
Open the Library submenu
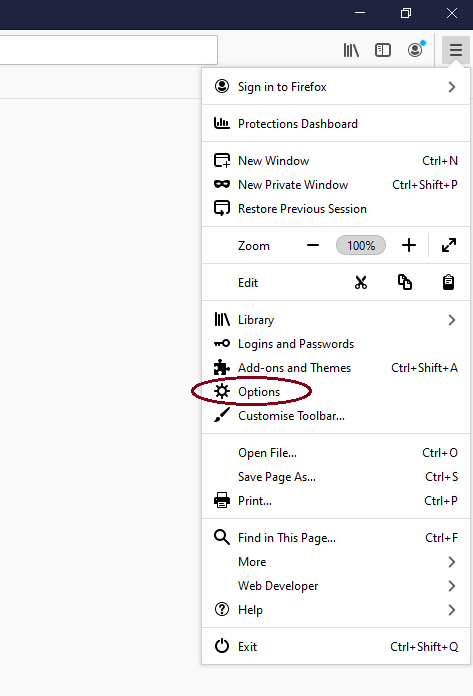click(336, 320)
